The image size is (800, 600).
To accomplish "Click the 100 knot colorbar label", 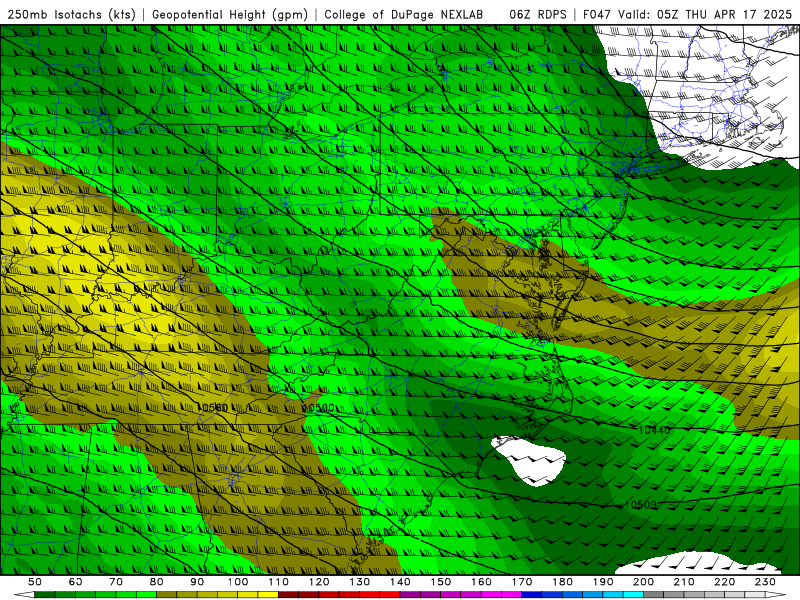I will pos(238,582).
